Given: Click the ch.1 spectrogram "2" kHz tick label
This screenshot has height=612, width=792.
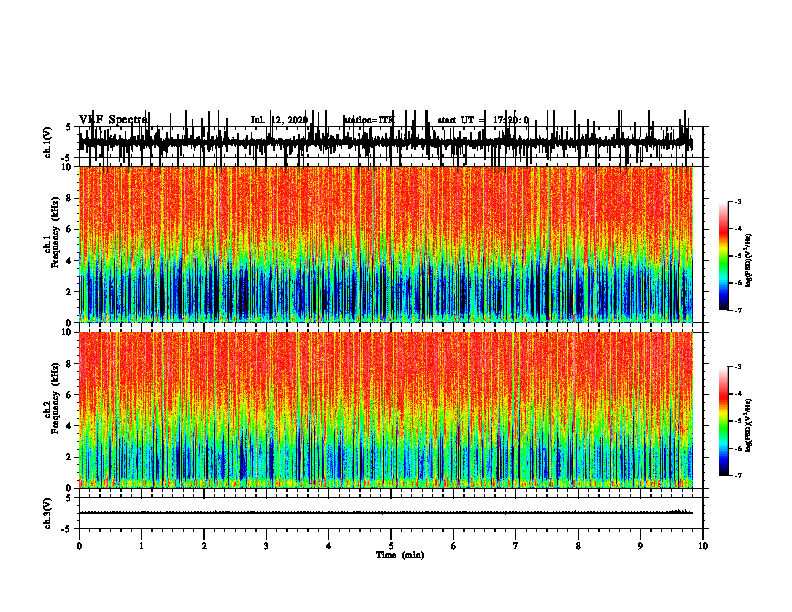Looking at the screenshot, I should (70, 292).
